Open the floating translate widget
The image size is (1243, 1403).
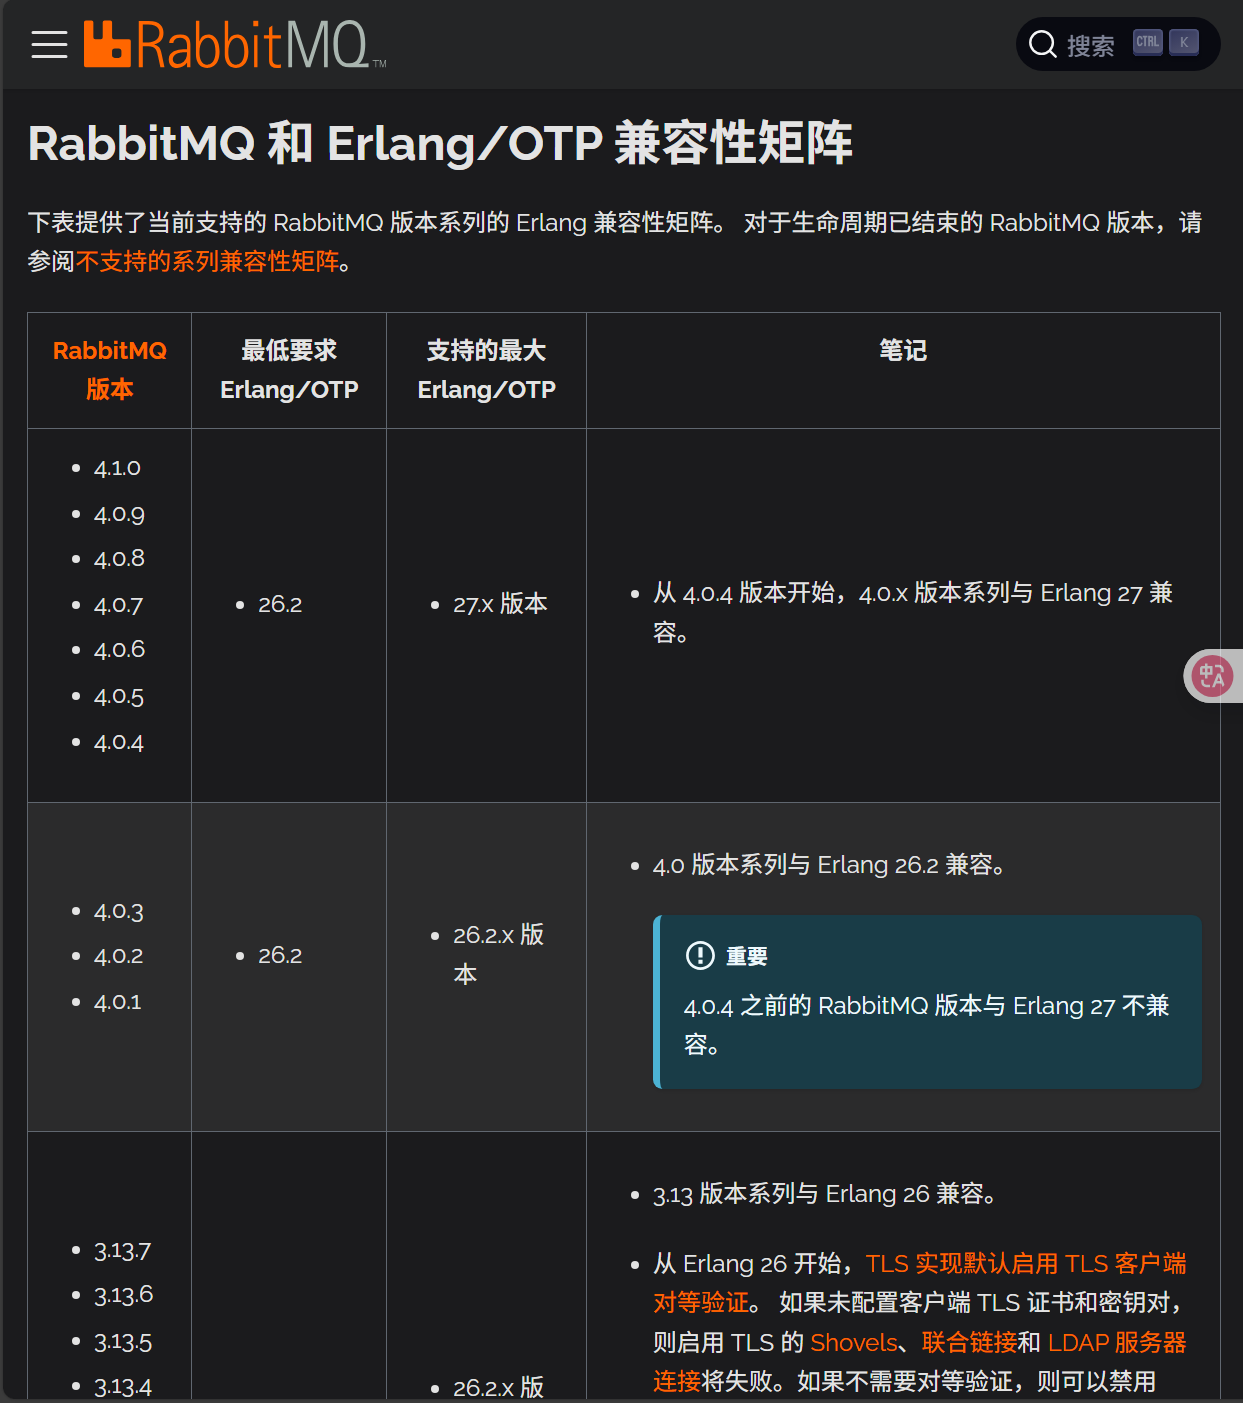[1212, 676]
